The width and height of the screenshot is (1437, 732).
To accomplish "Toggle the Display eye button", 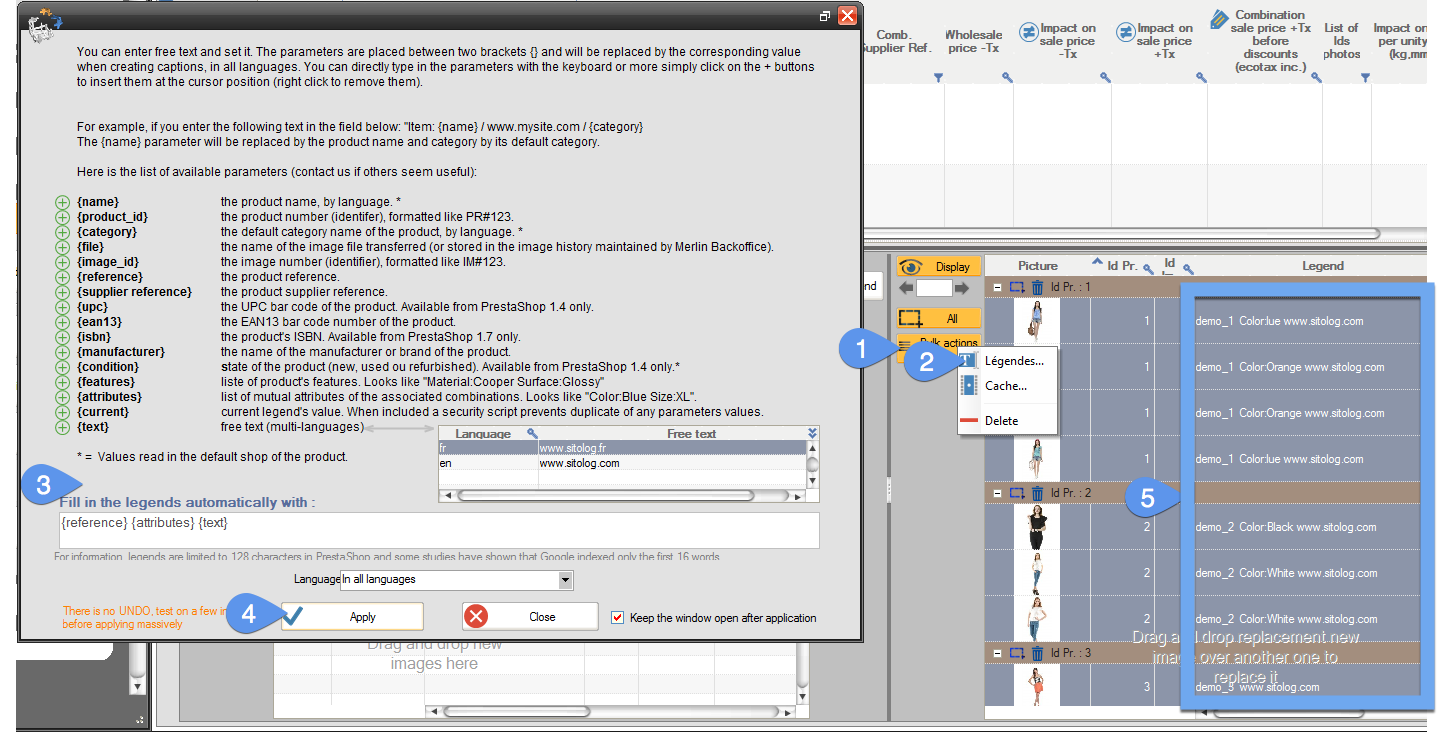I will coord(939,267).
